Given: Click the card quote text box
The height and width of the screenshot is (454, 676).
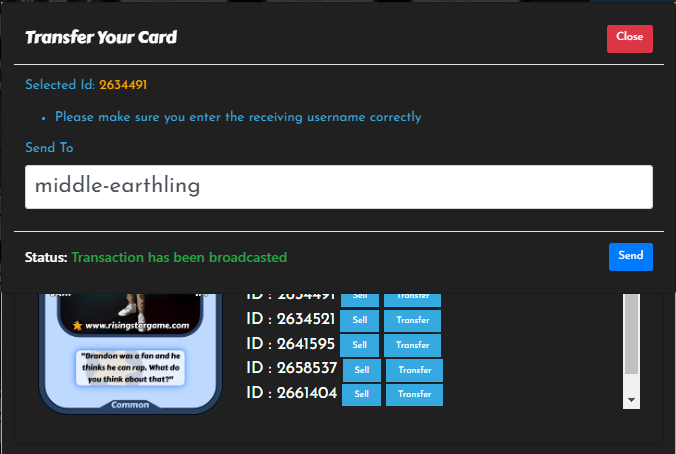Looking at the screenshot, I should [x=130, y=368].
